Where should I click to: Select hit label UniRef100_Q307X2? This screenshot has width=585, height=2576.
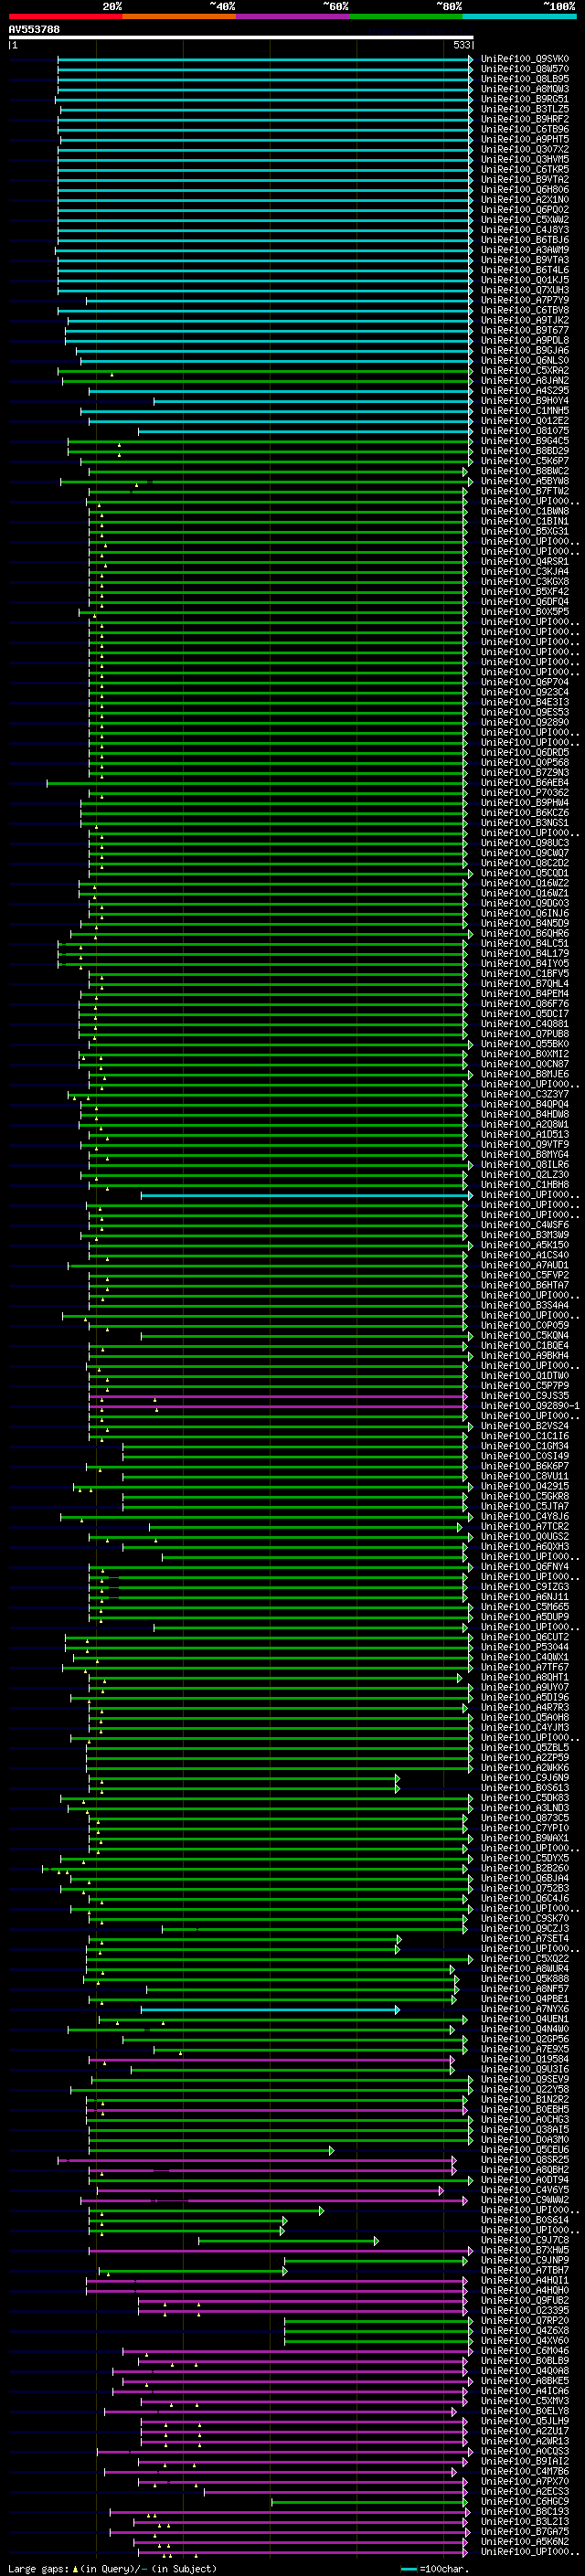[525, 149]
